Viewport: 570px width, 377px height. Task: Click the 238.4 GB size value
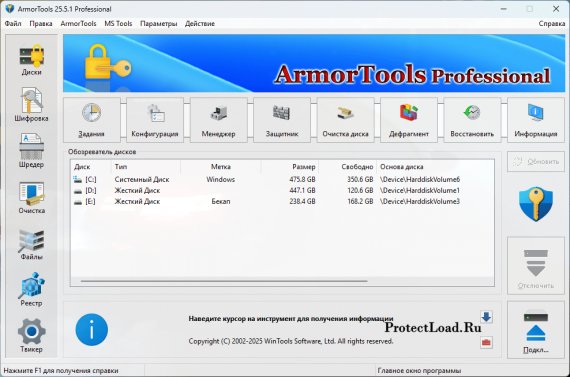[x=302, y=201]
